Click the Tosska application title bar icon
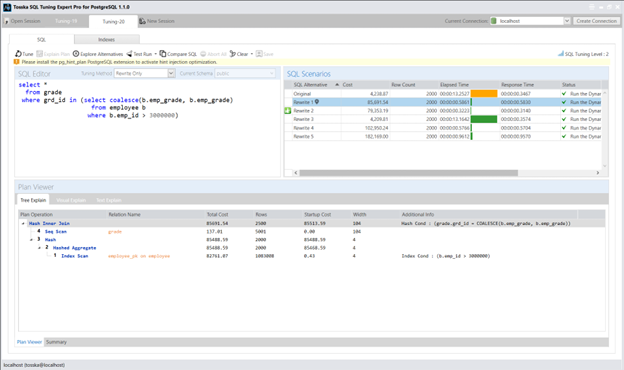 tap(7, 7)
